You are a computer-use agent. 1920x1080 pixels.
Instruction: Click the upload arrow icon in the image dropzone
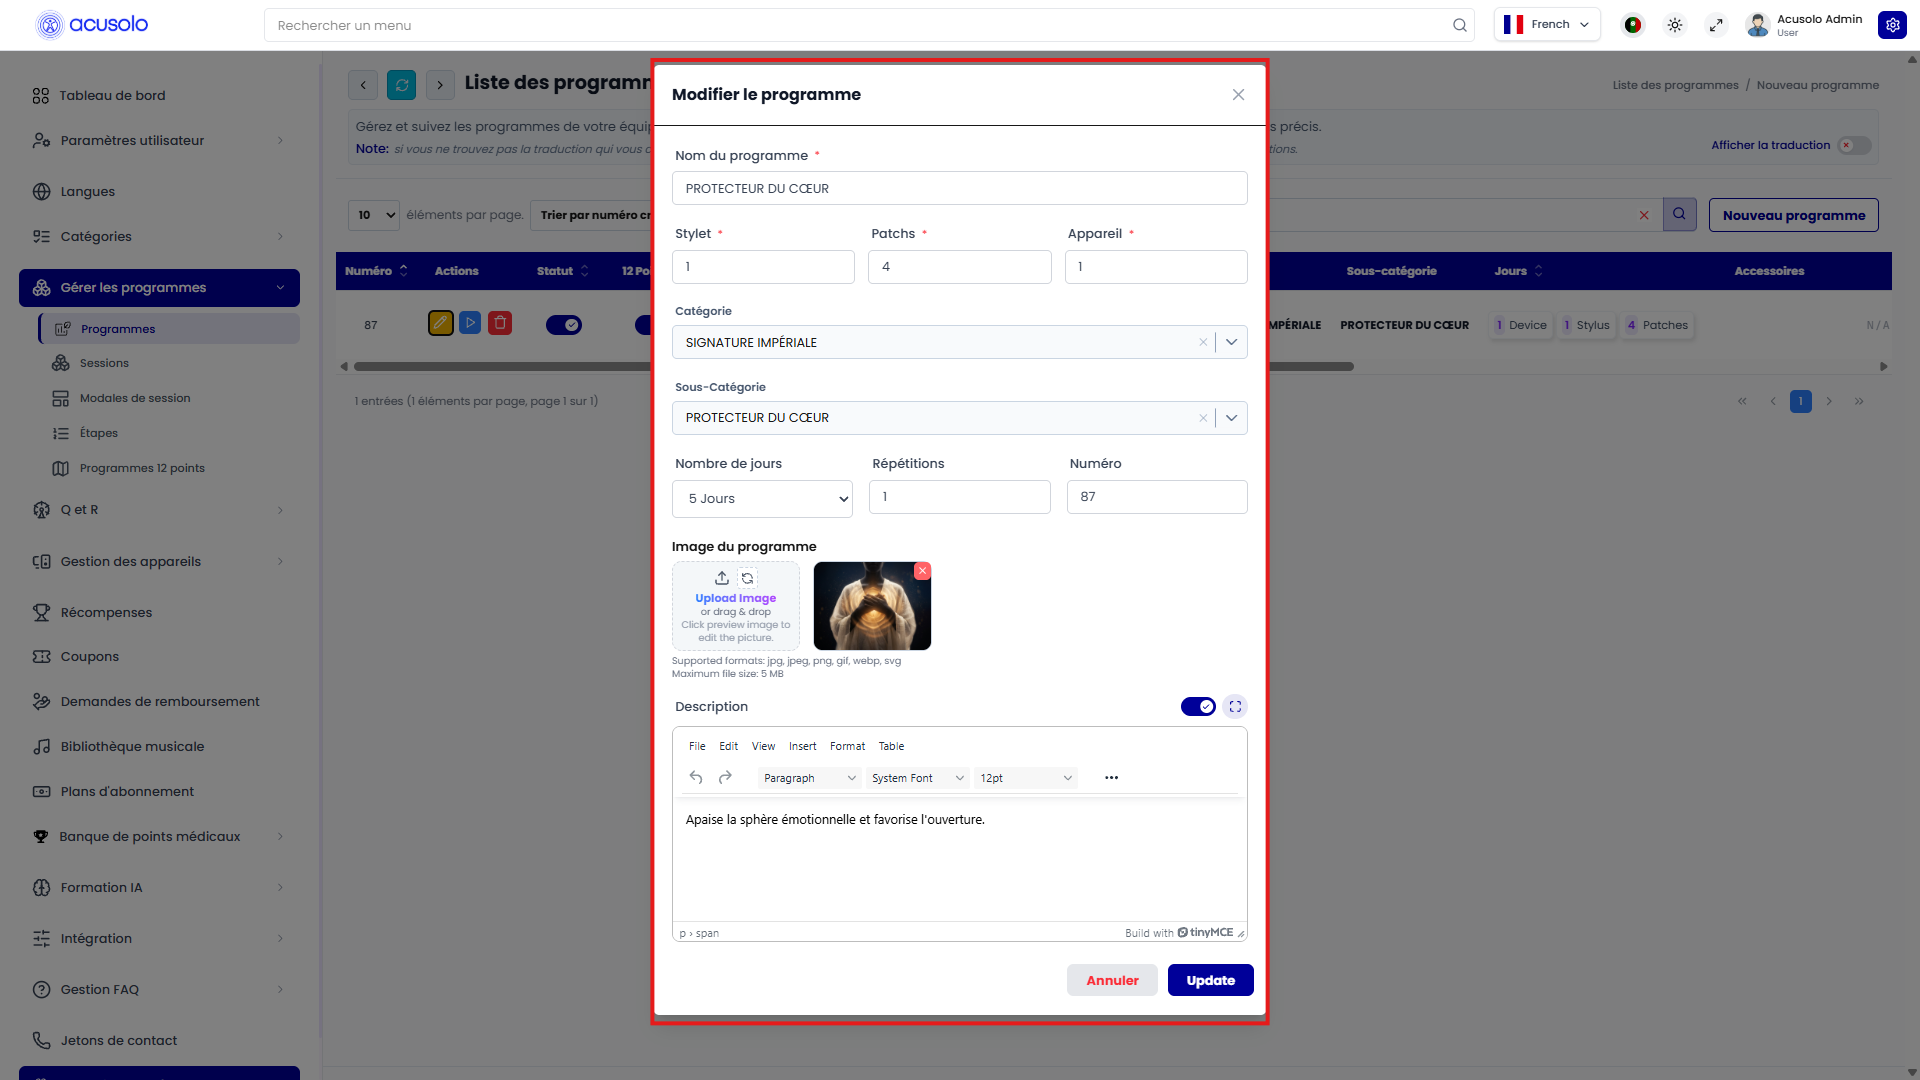[722, 578]
